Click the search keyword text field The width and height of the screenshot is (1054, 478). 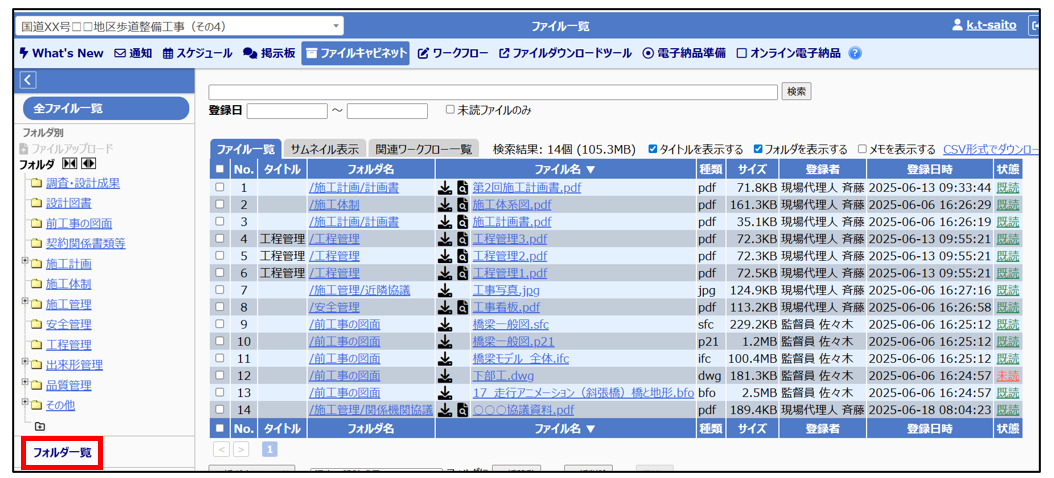493,92
